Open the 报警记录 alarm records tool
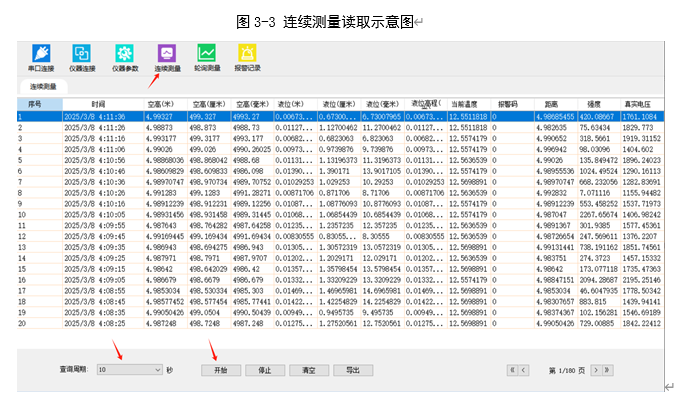Screen dimensions: 677x397 point(247,57)
